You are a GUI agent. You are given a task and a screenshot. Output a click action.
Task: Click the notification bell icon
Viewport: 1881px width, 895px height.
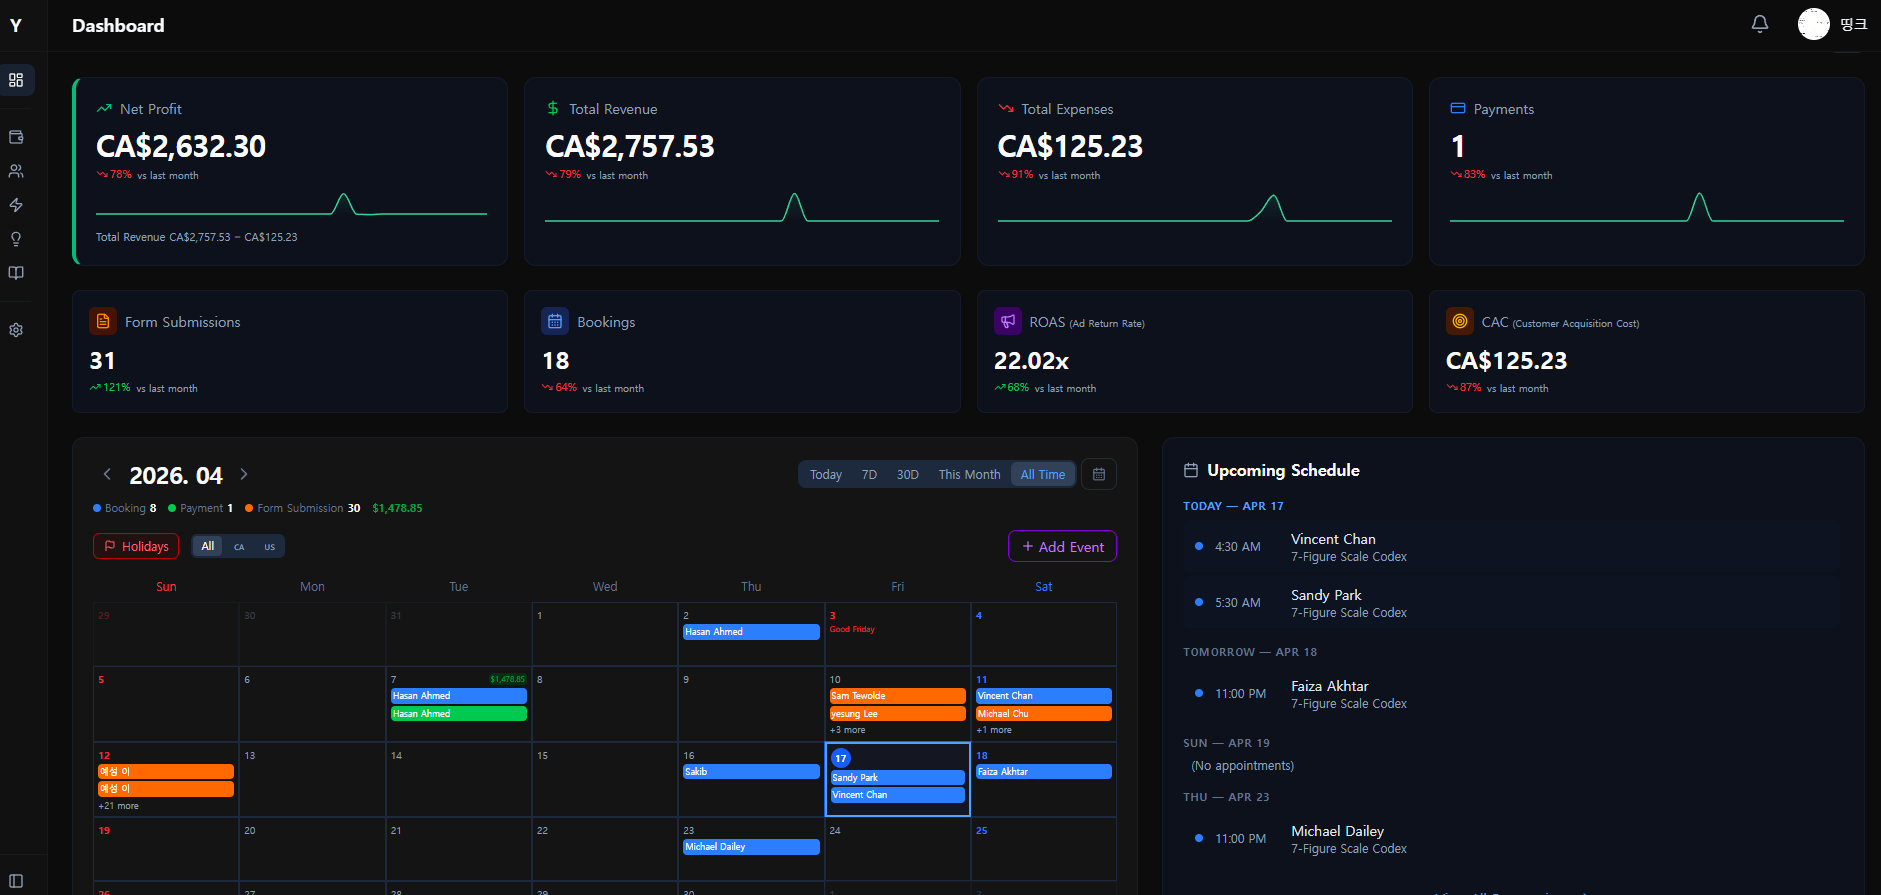1760,24
